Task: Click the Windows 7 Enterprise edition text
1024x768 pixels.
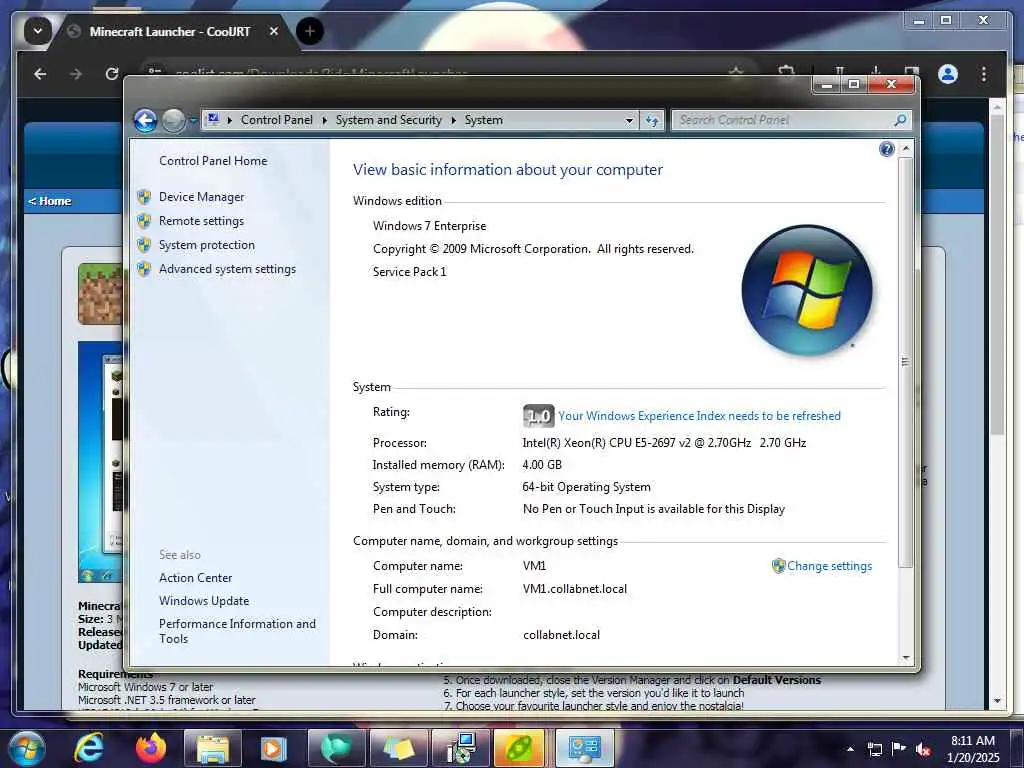Action: (429, 226)
